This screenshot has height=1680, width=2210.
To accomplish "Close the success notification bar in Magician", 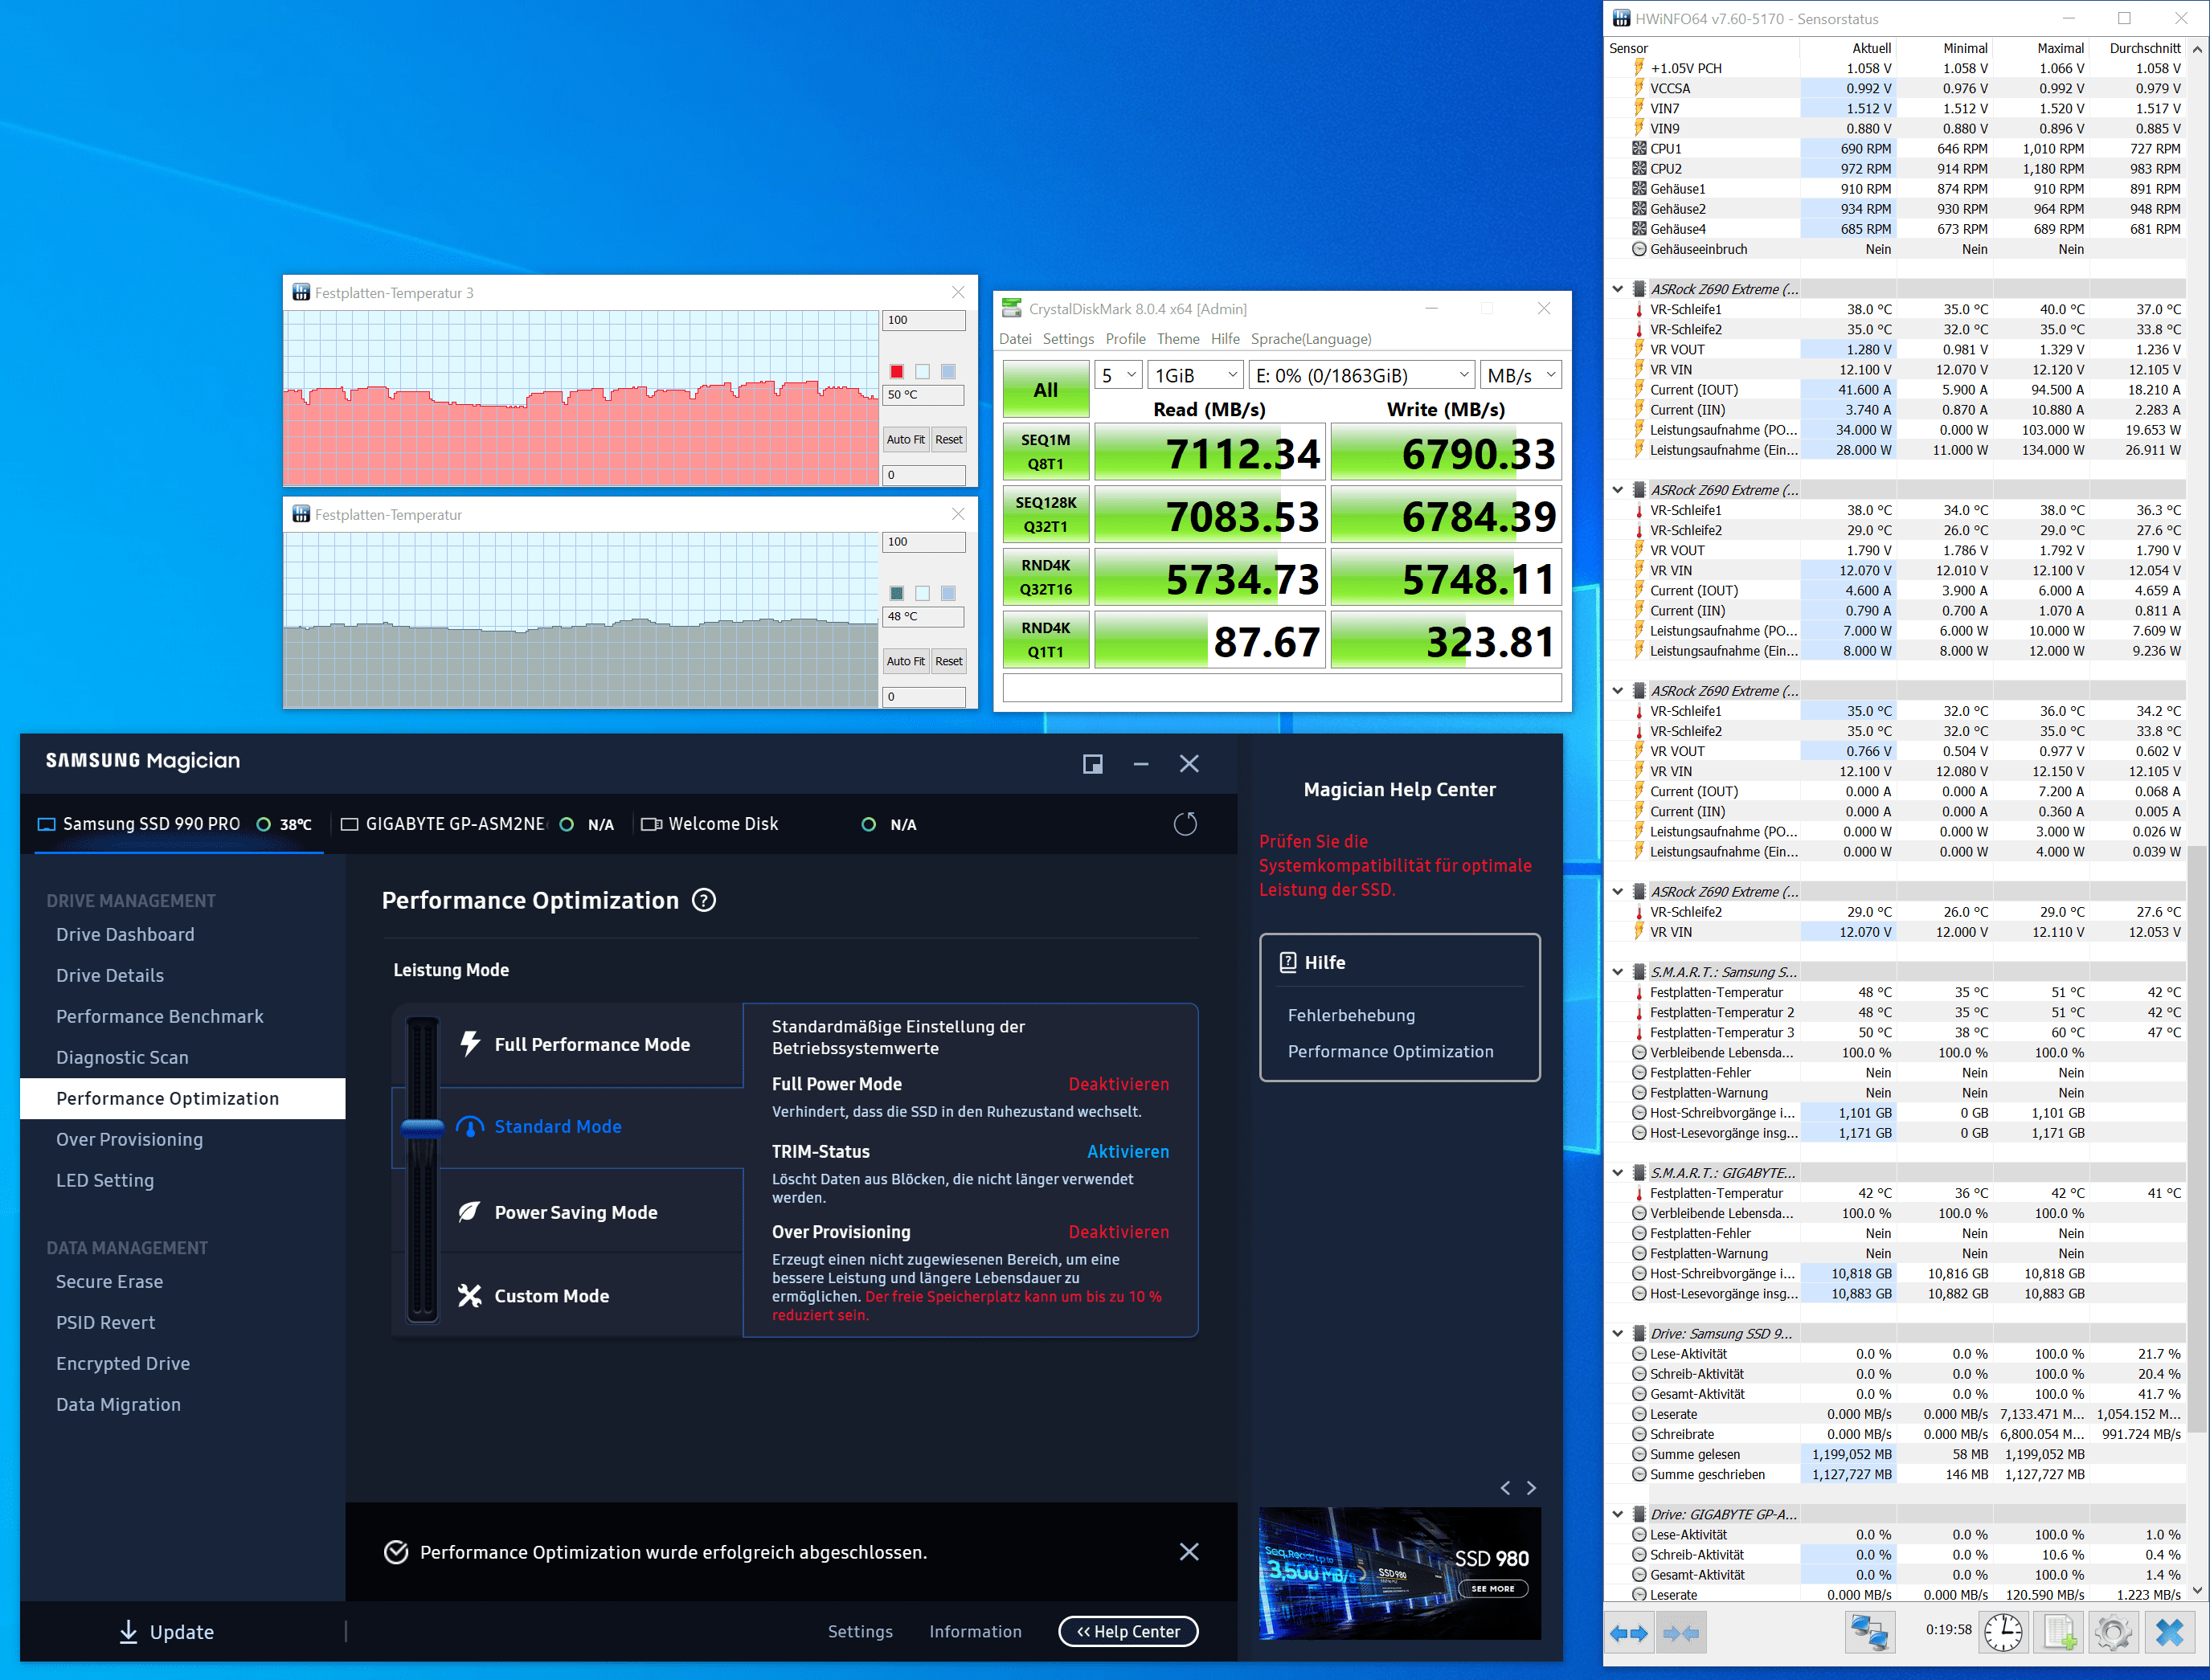I will click(x=1189, y=1552).
